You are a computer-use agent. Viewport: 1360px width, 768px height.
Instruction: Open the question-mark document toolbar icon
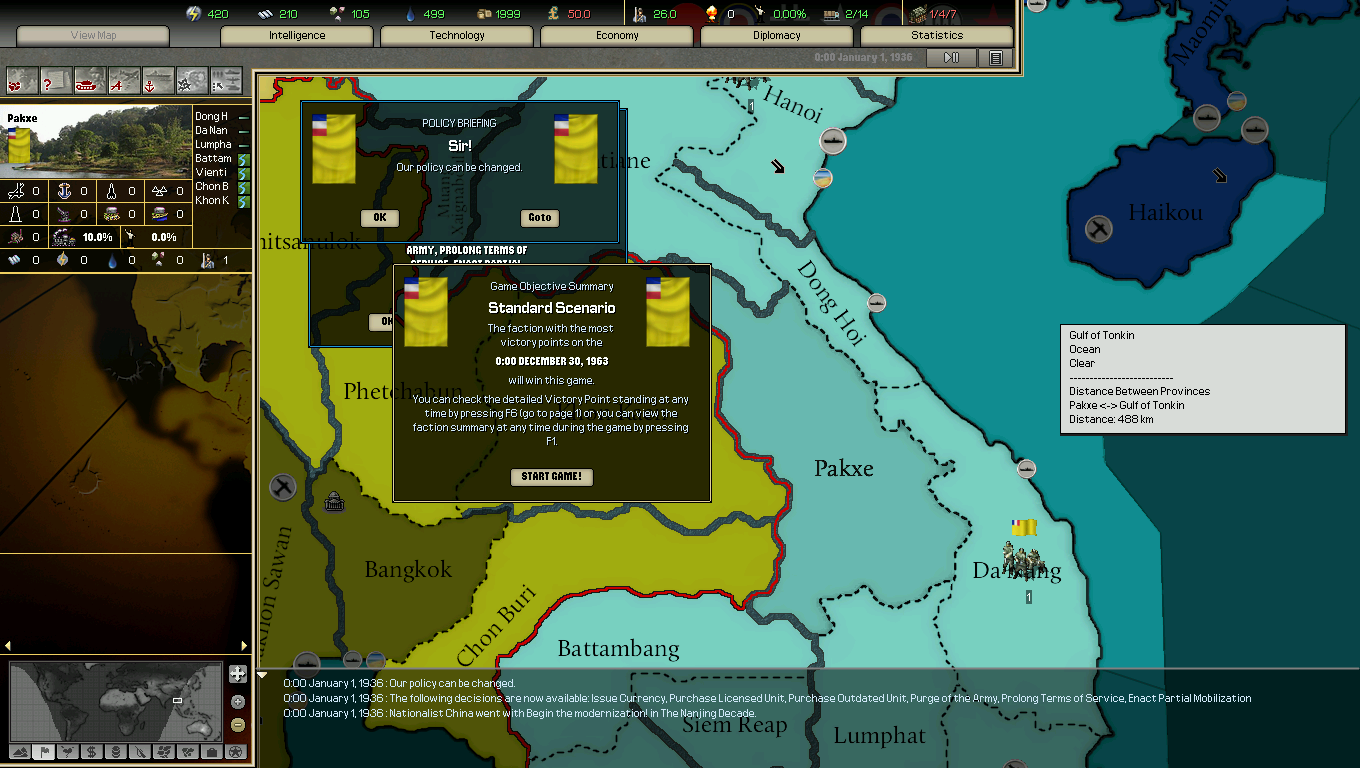click(x=56, y=80)
